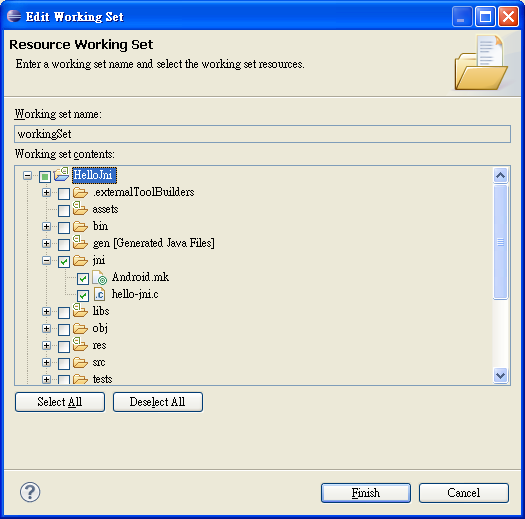Click the assets folder icon
The image size is (525, 519).
(80, 208)
